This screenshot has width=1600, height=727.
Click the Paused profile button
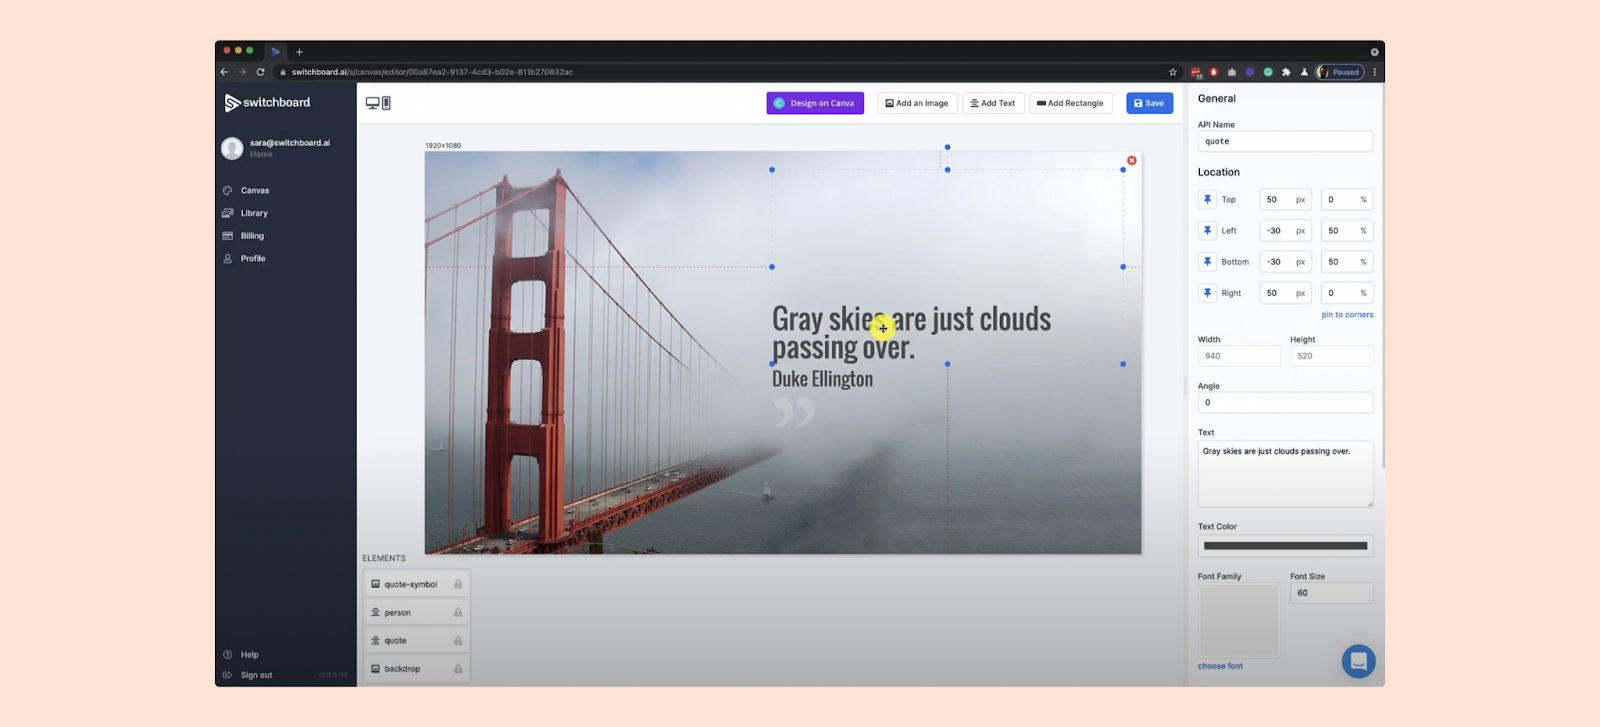point(1340,72)
